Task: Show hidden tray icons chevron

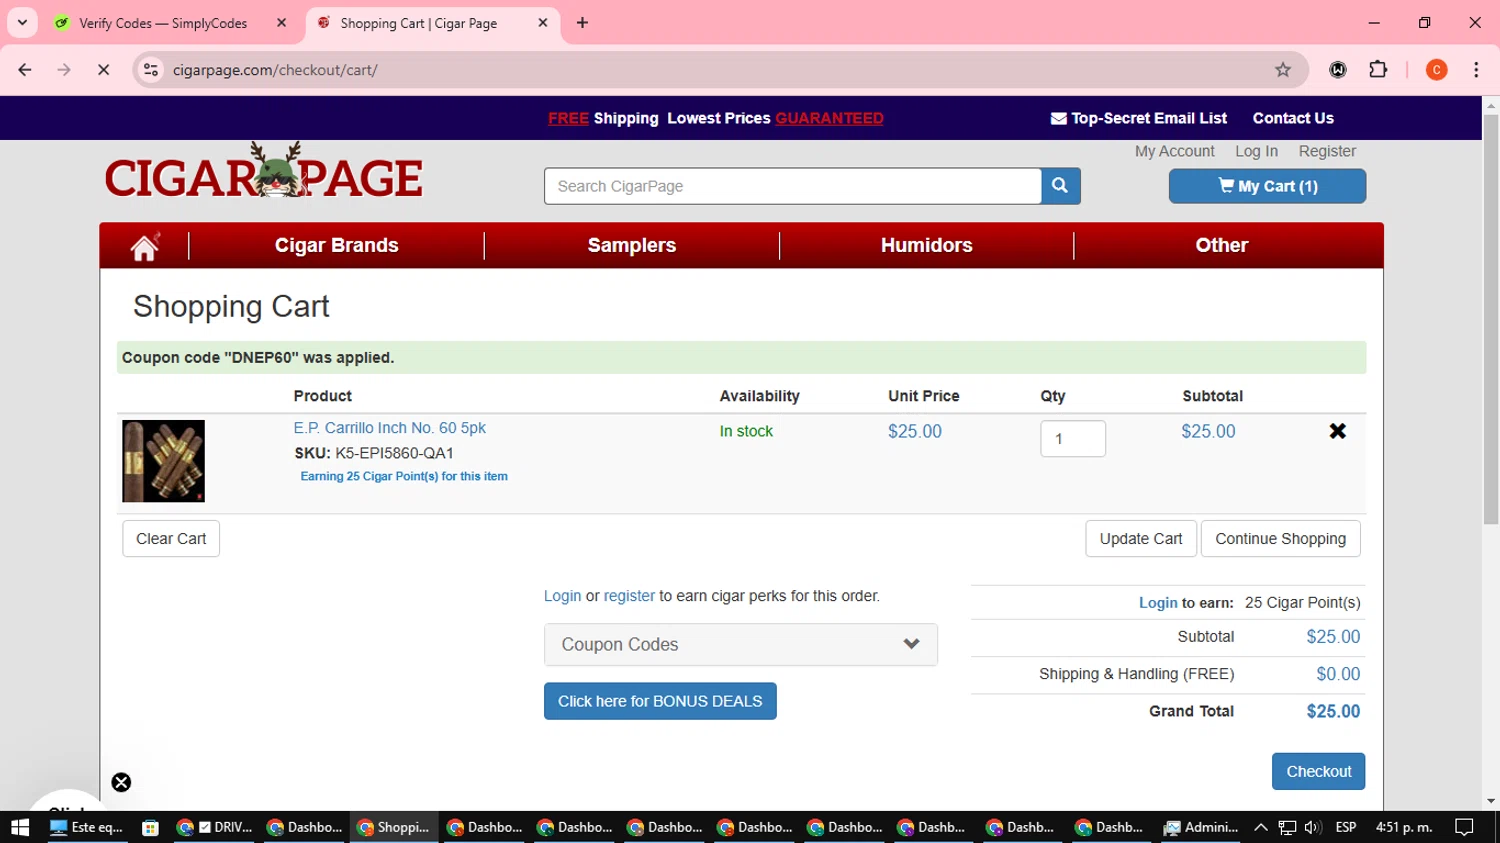Action: point(1261,827)
